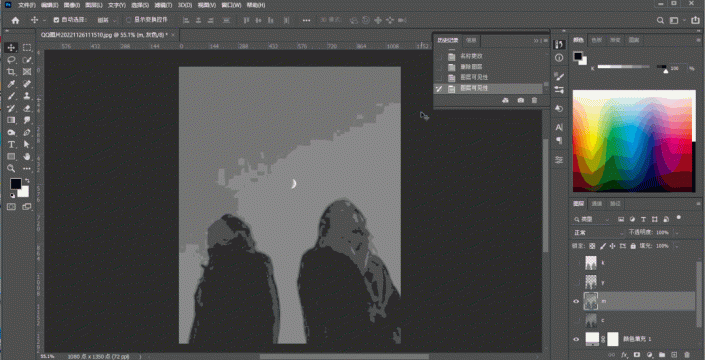Select the Hand tool
Screen dimensions: 705x360
point(27,156)
